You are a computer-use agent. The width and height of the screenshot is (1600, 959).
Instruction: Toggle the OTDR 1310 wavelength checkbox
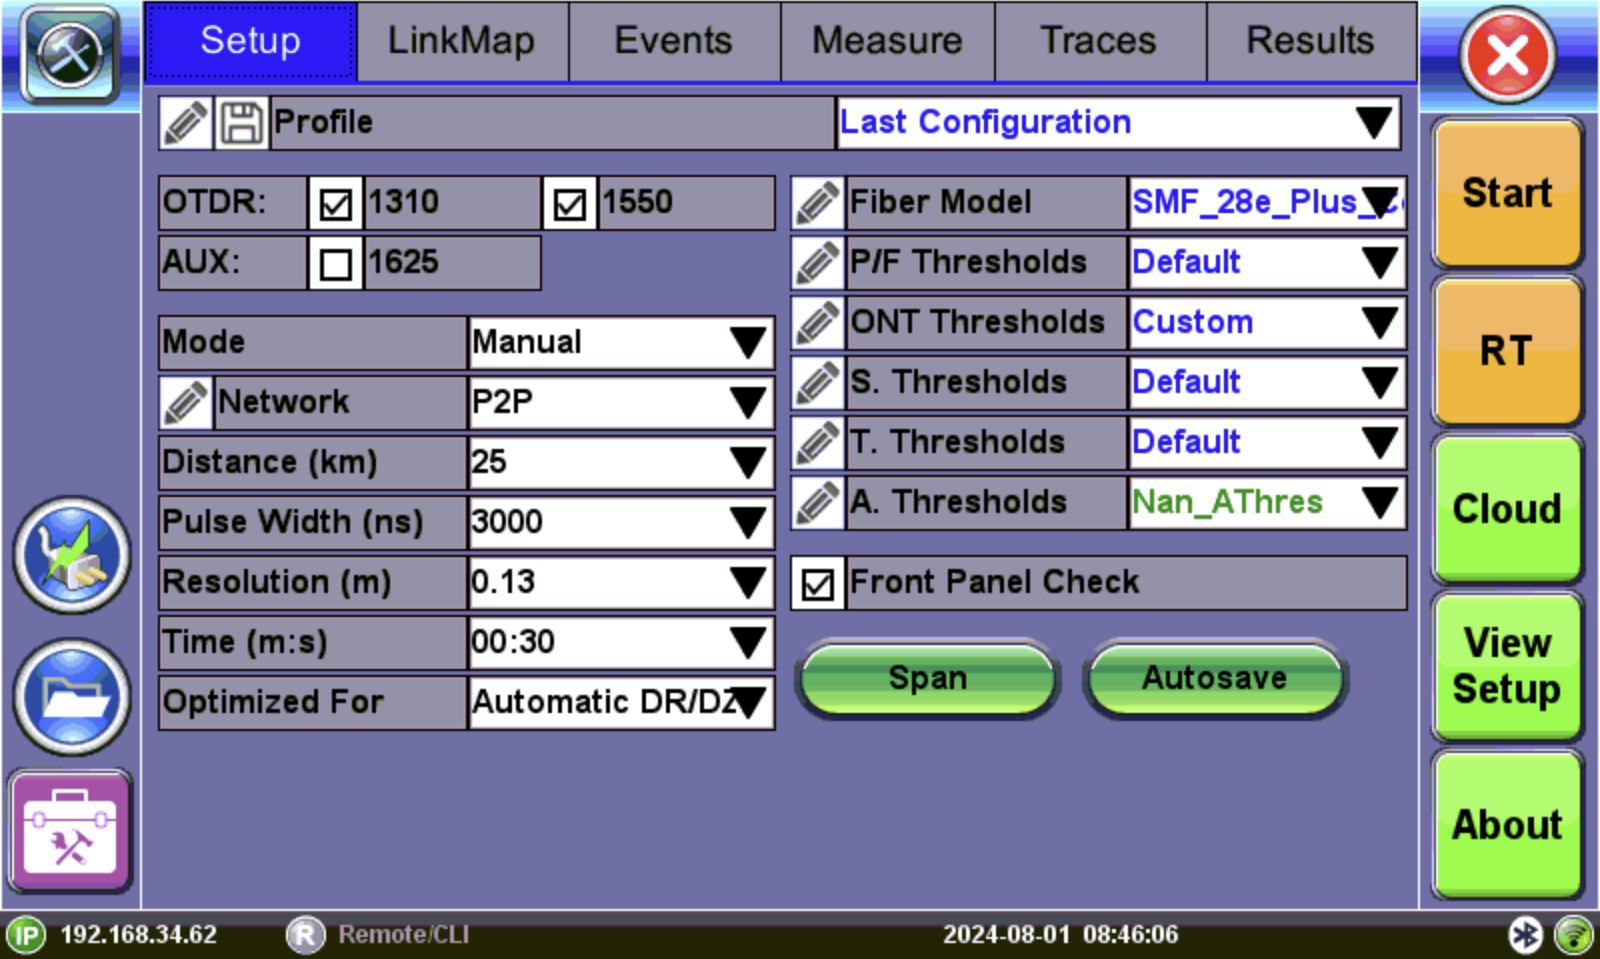tap(335, 204)
